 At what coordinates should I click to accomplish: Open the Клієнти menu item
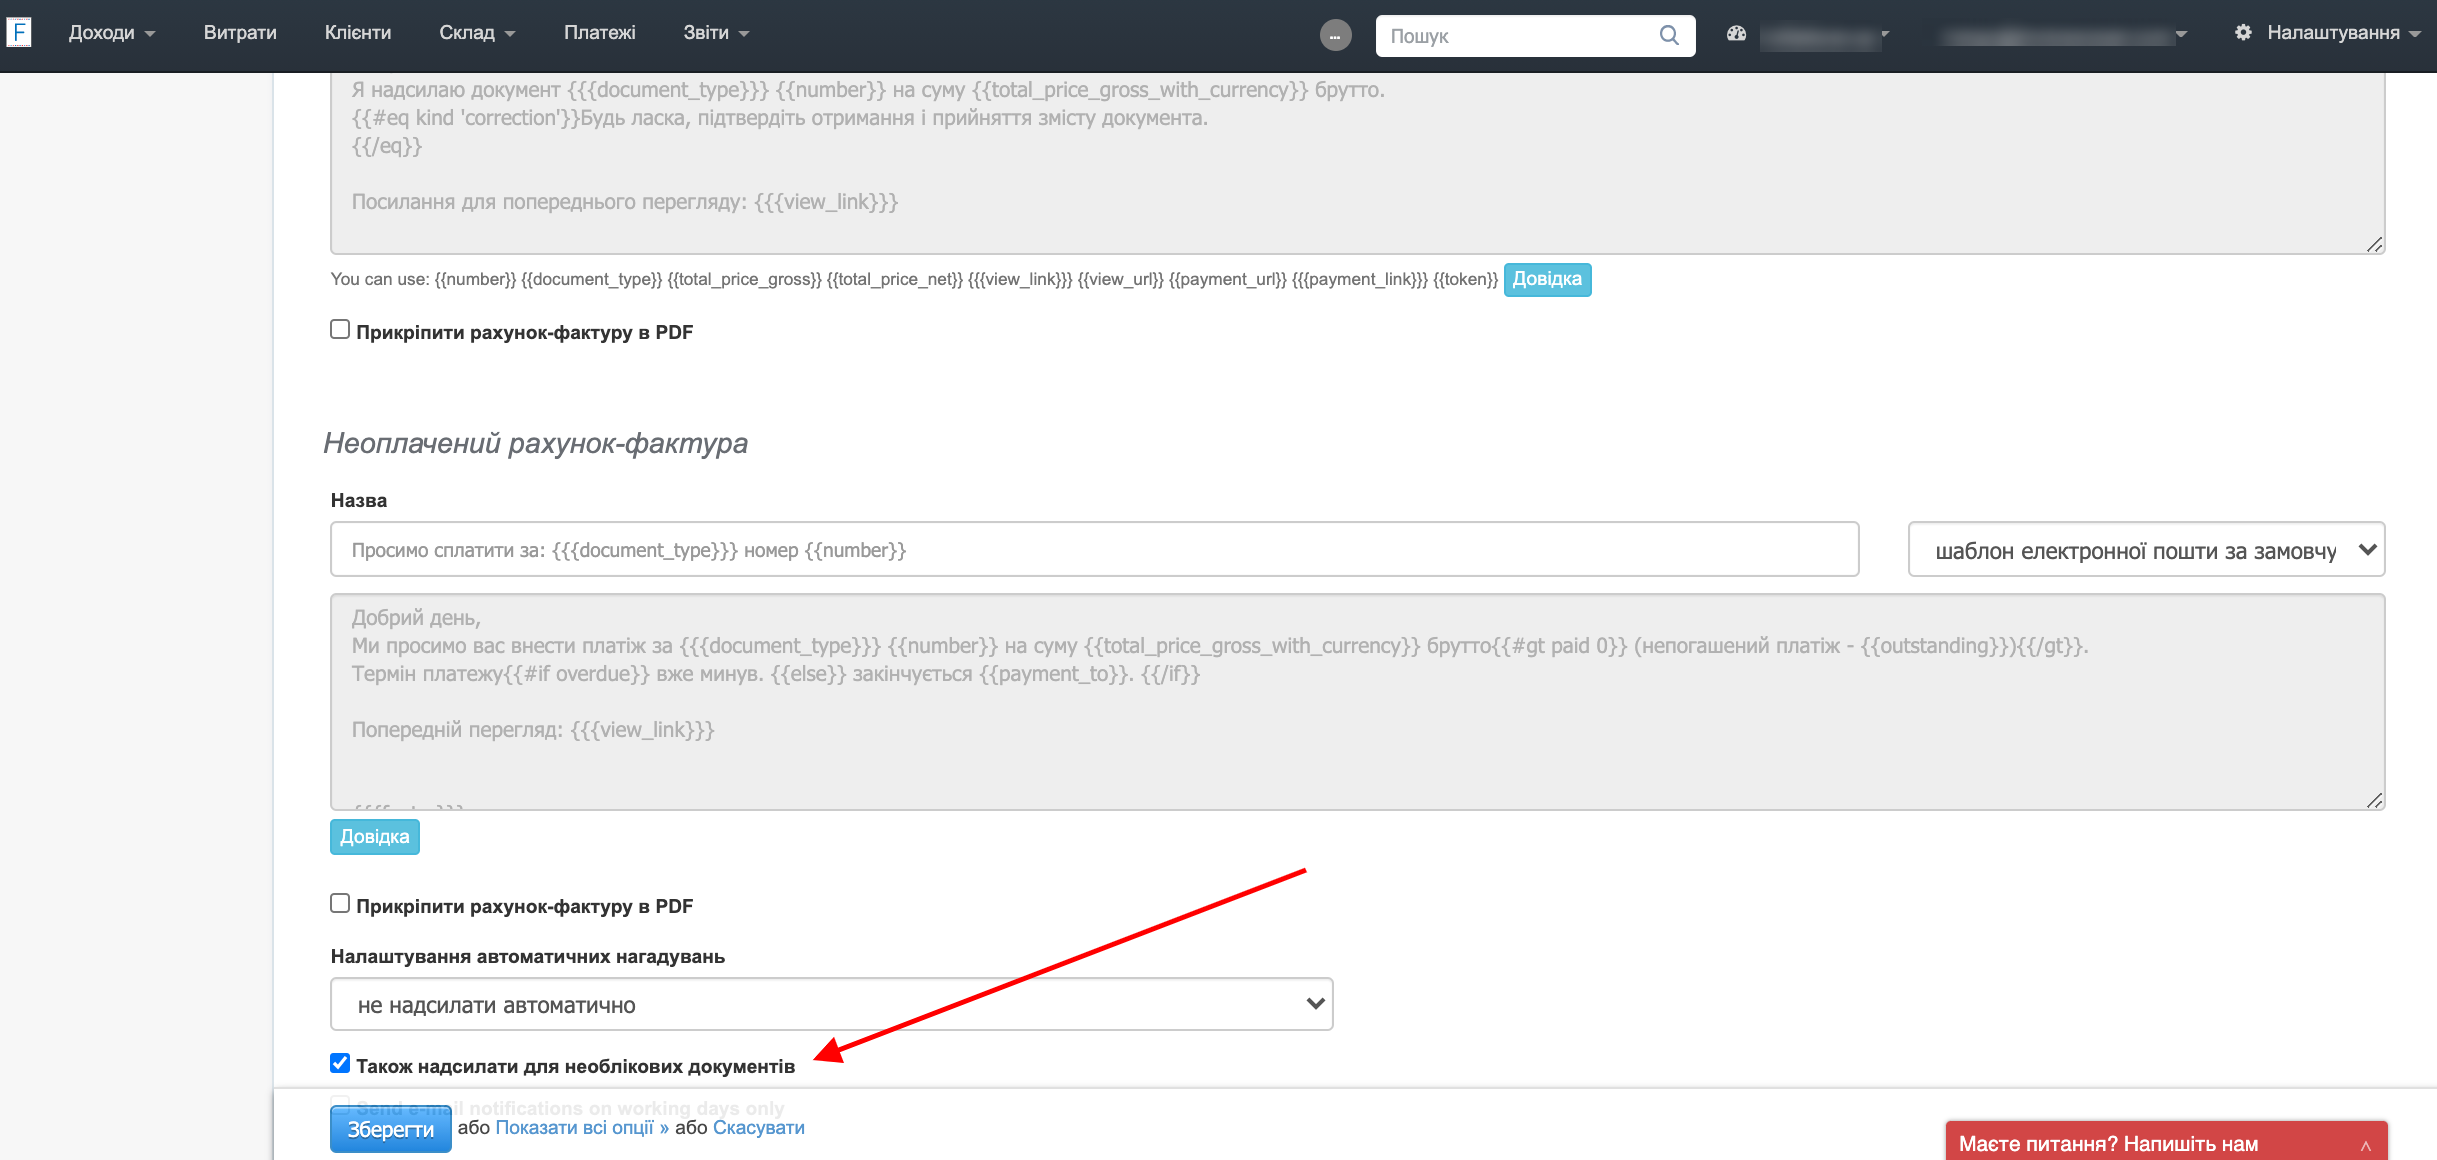[357, 33]
